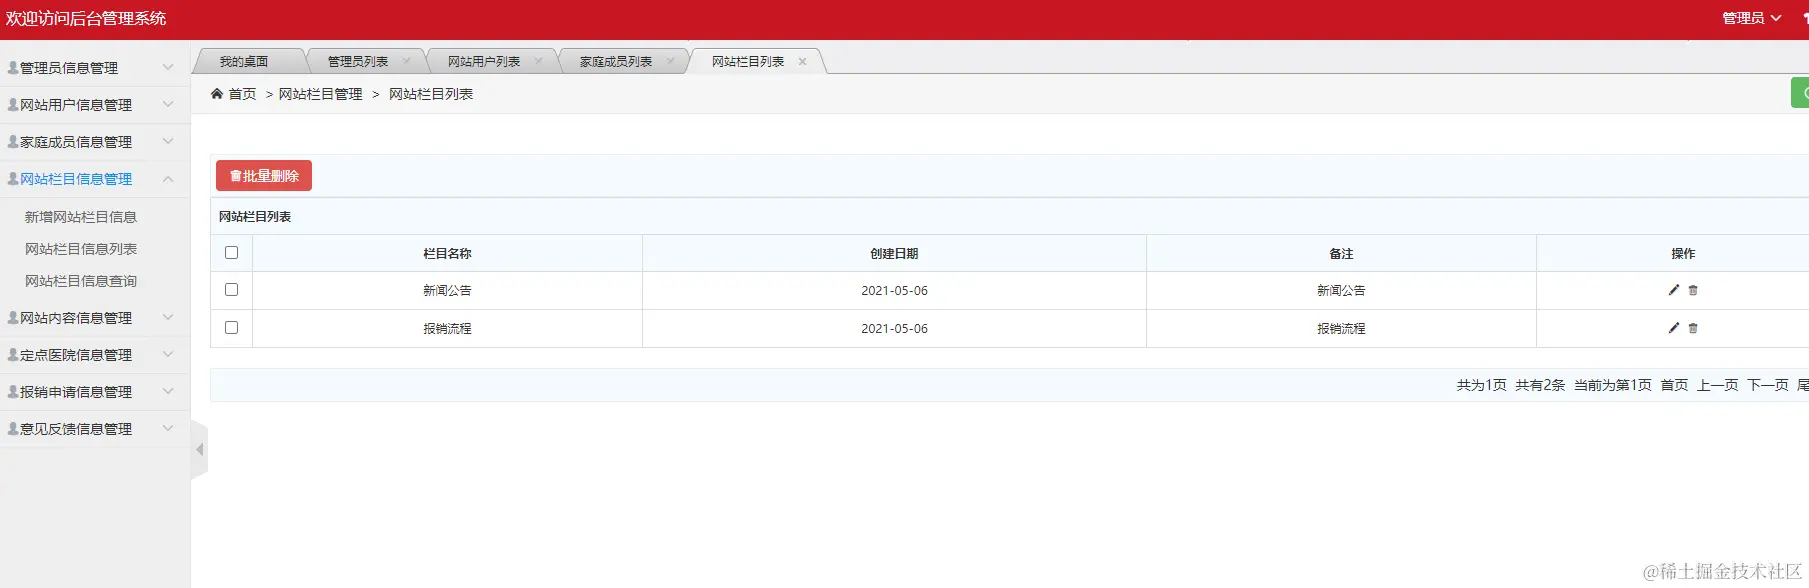Click the user icon beside 报销申请信息管理
This screenshot has width=1809, height=588.
[13, 391]
